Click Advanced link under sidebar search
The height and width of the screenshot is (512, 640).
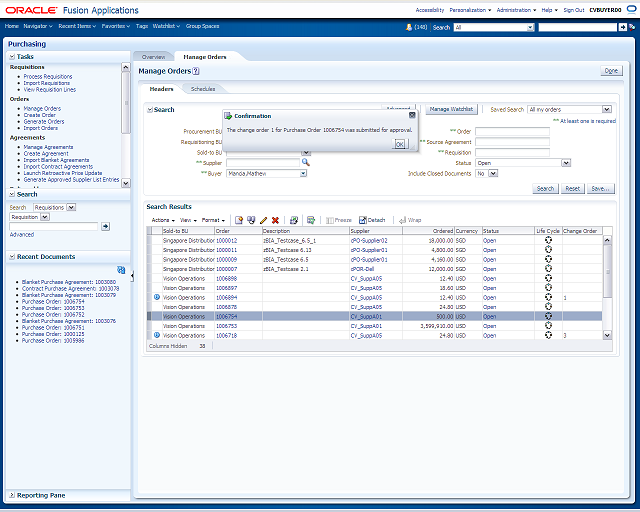click(x=22, y=235)
